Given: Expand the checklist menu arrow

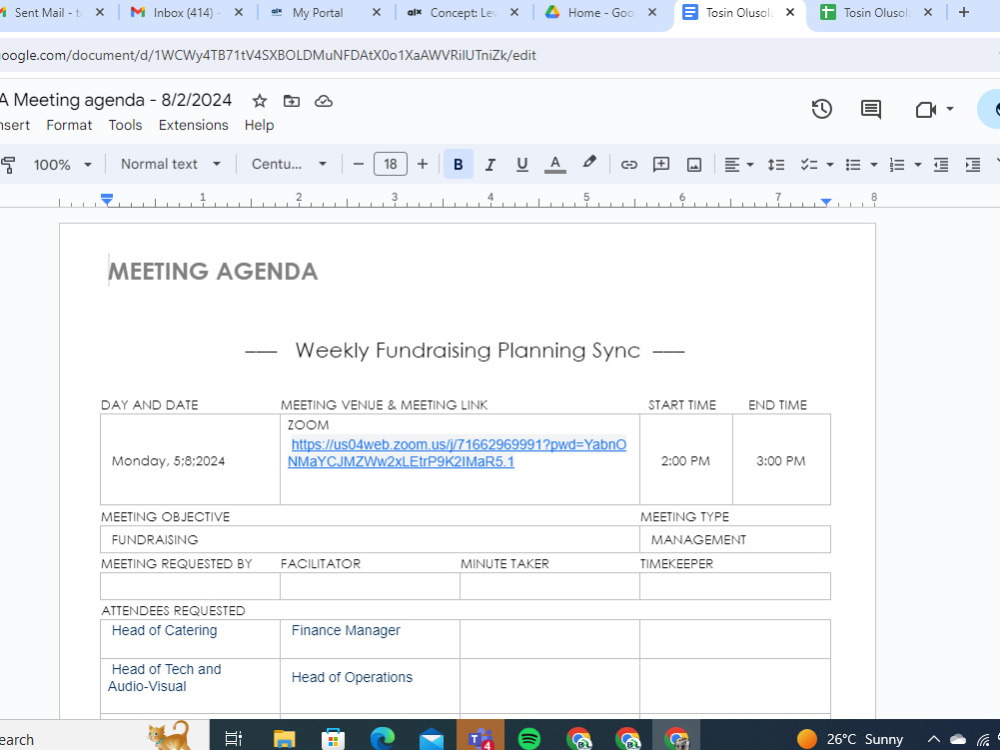Looking at the screenshot, I should tap(830, 165).
